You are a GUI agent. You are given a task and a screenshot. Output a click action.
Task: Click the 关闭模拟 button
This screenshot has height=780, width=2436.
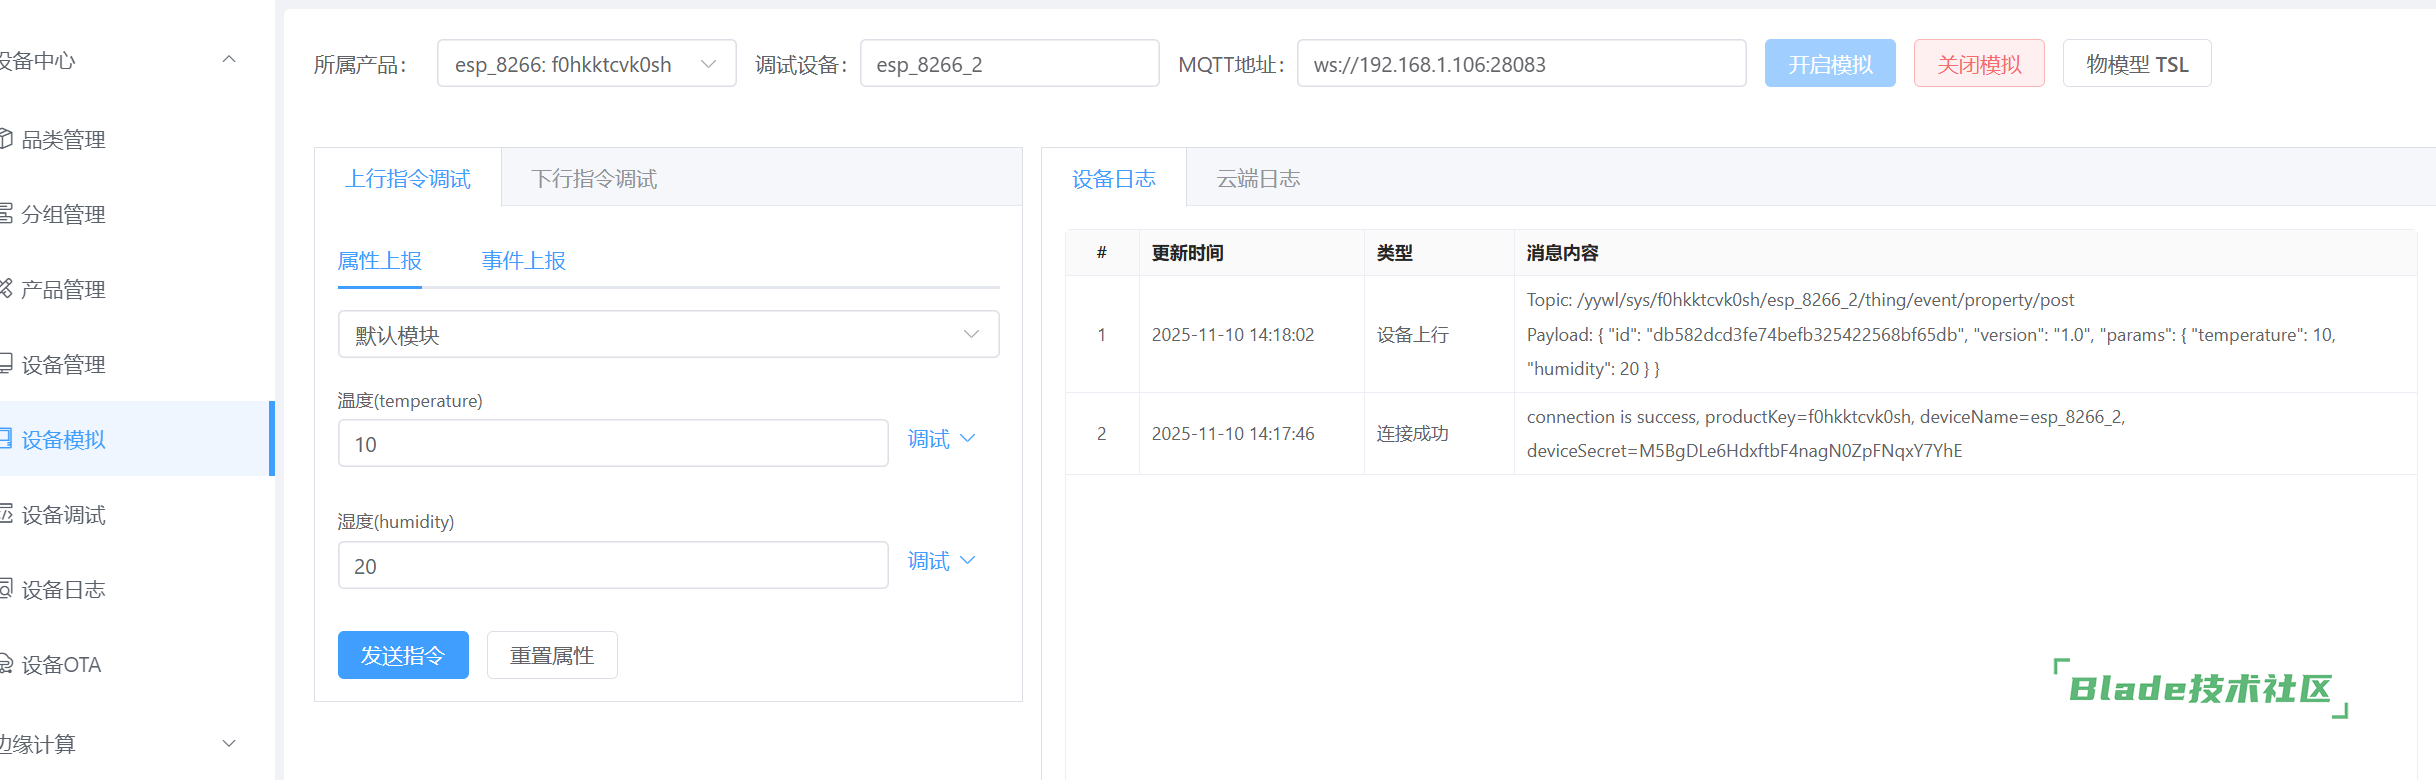[x=1979, y=64]
